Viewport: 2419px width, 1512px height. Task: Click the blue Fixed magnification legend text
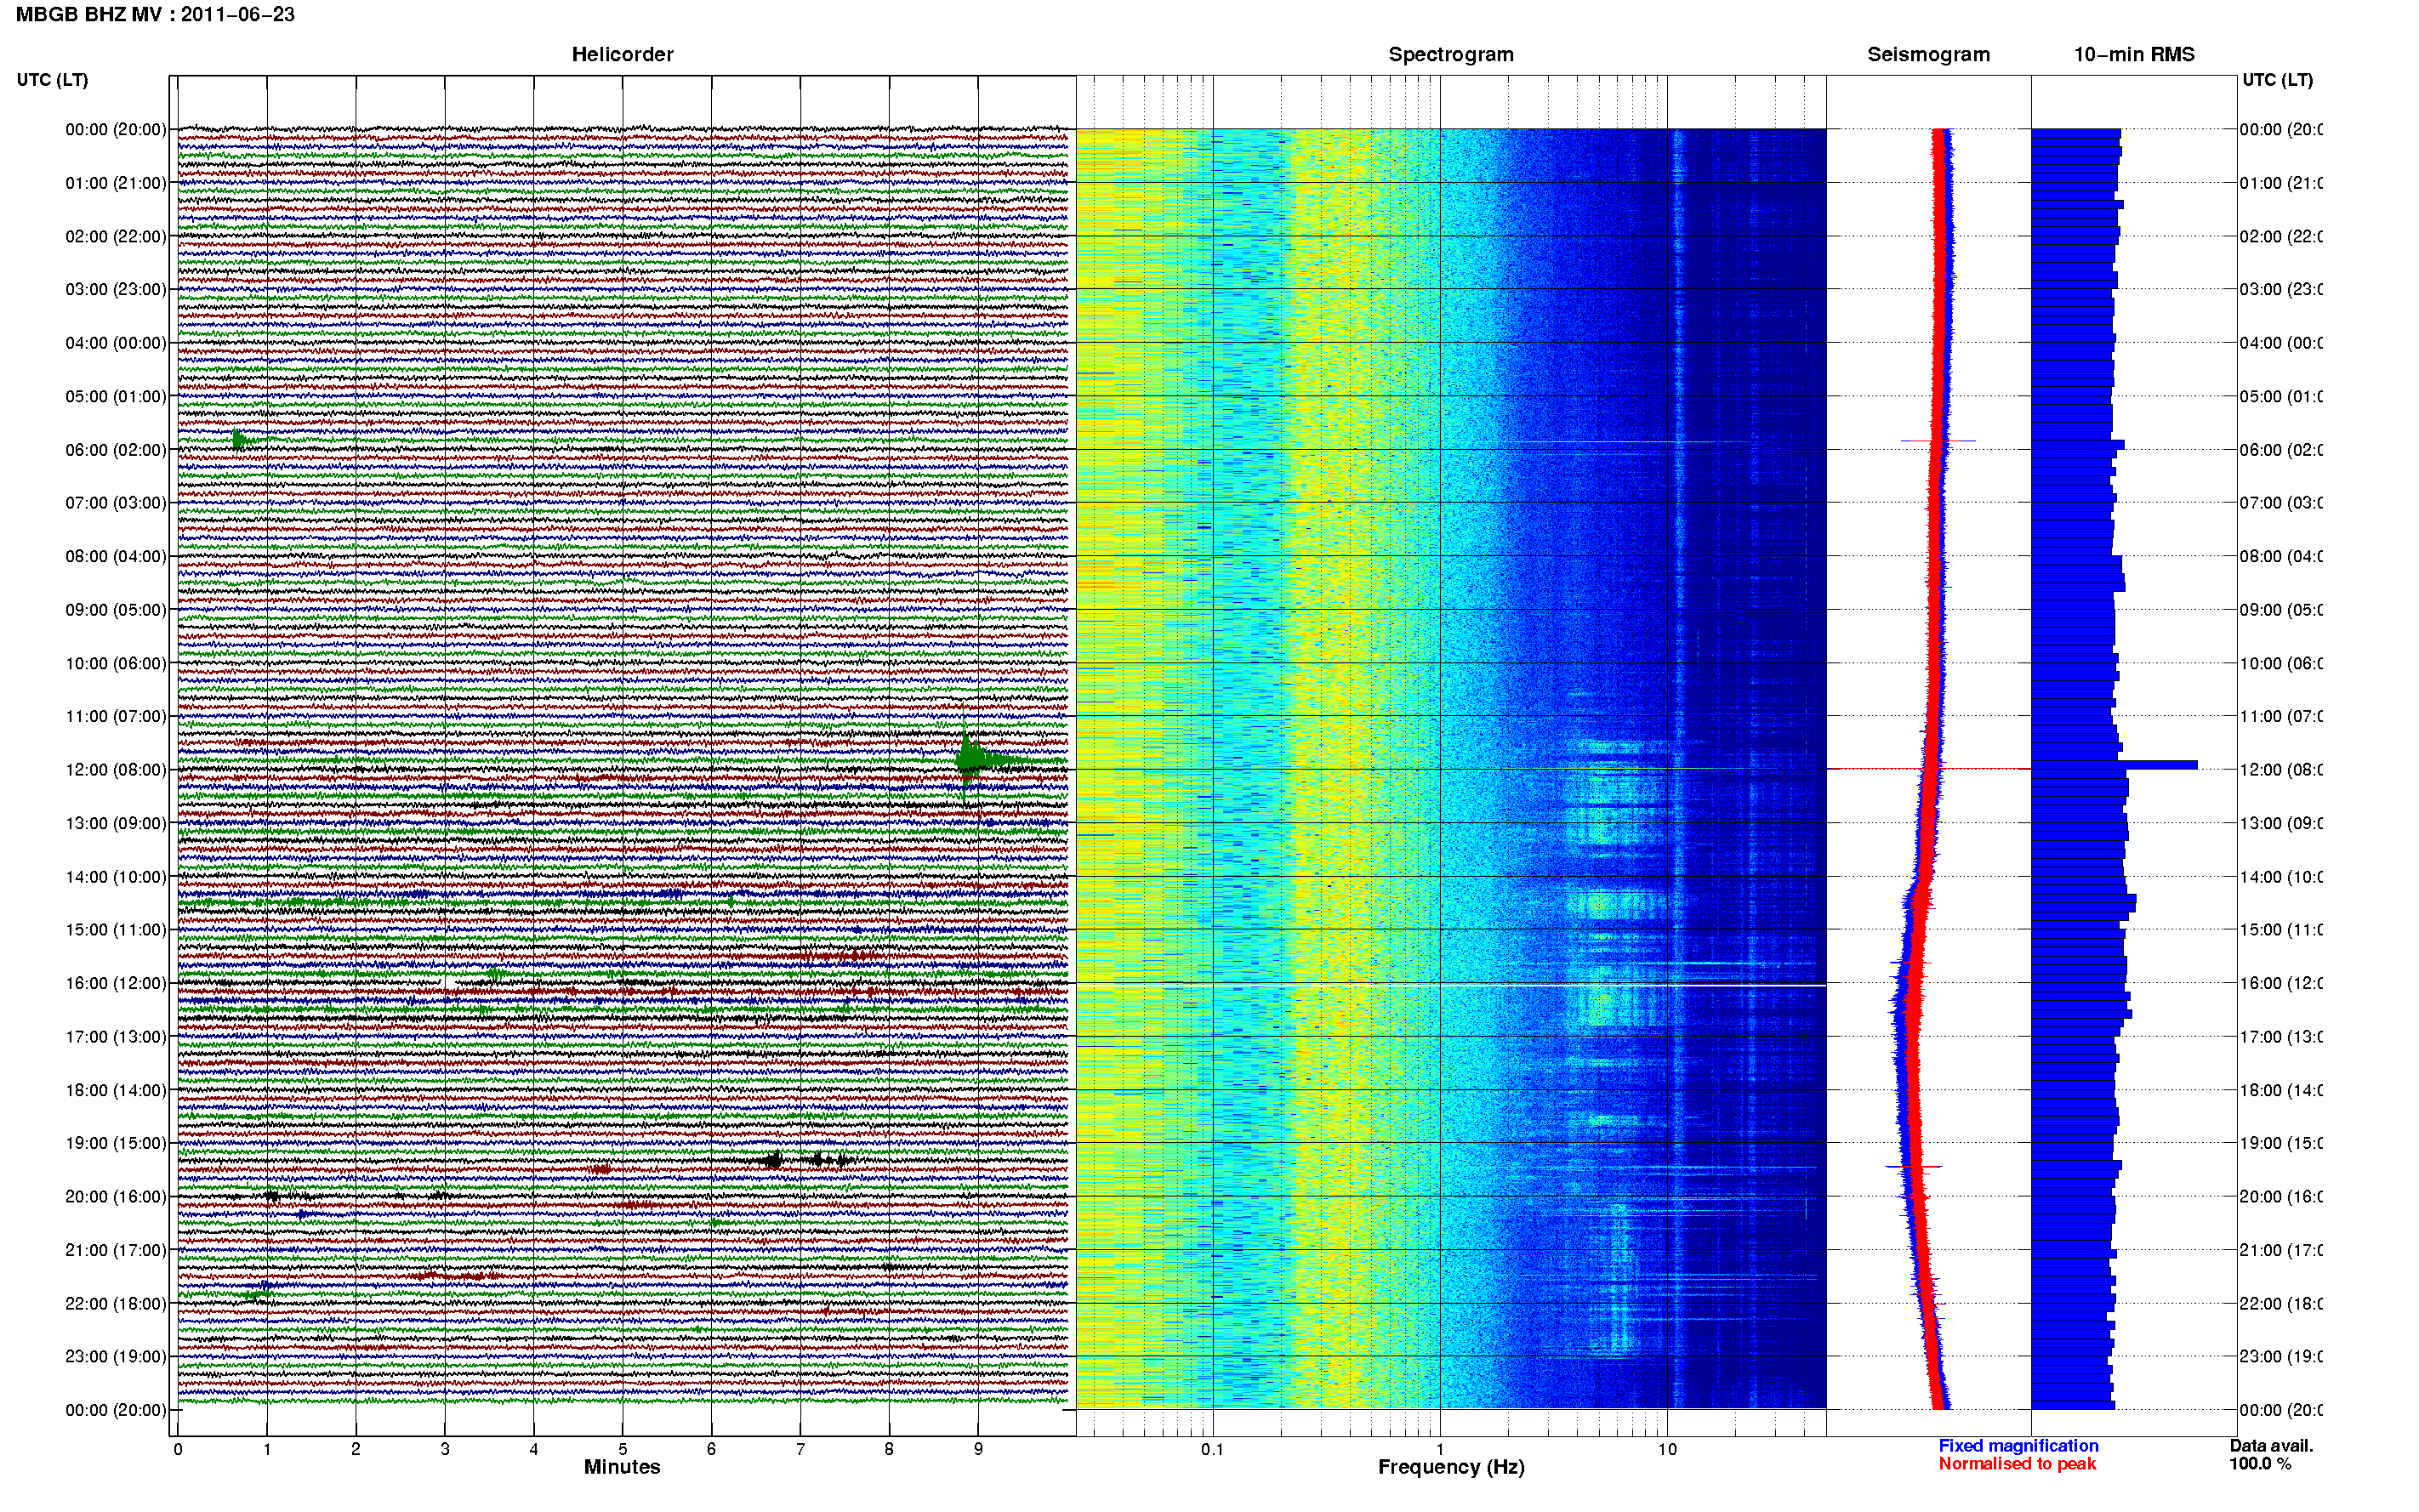click(x=2018, y=1446)
